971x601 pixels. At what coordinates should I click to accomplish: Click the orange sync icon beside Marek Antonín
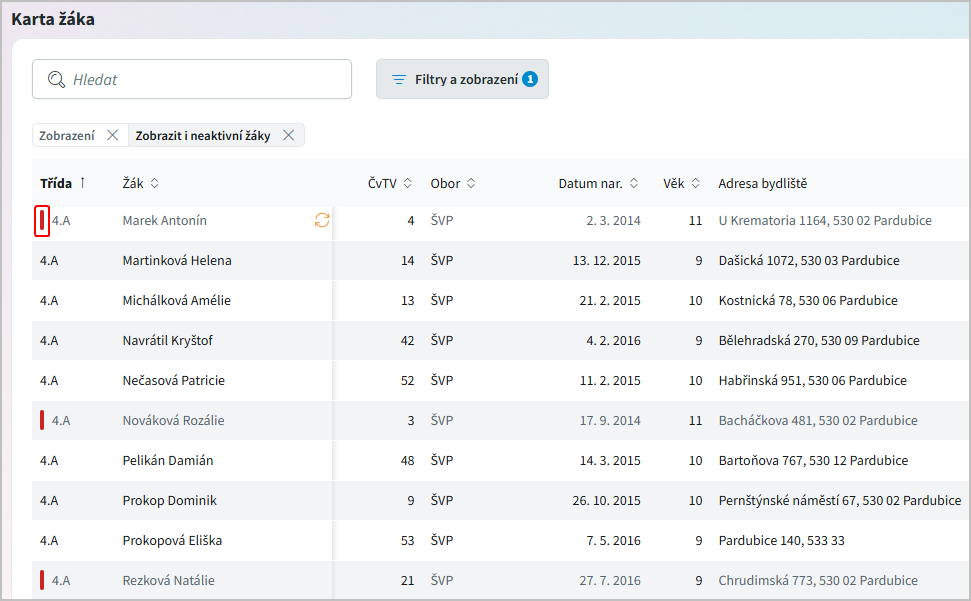coord(322,220)
